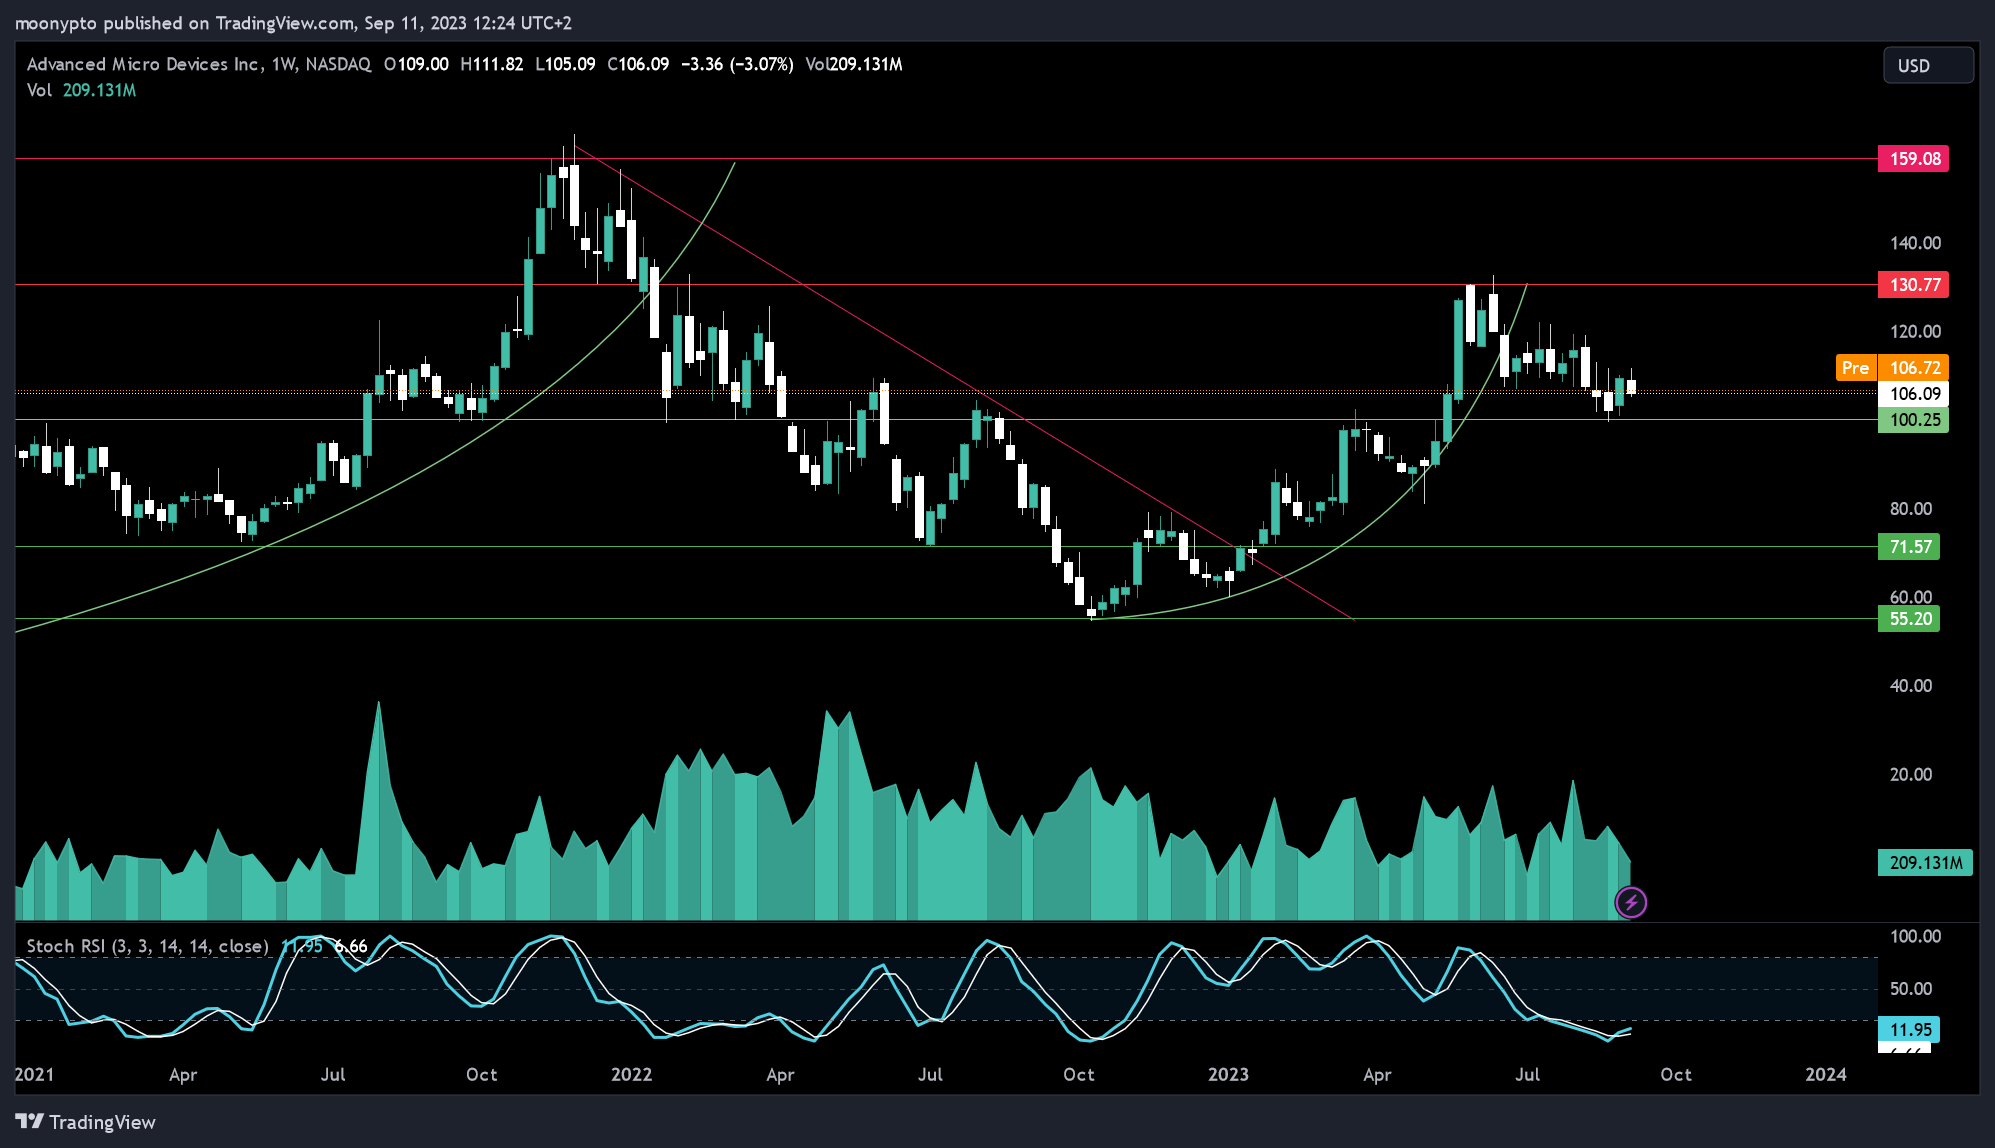Click the 20.00 price axis label
This screenshot has height=1148, width=1995.
1911,775
